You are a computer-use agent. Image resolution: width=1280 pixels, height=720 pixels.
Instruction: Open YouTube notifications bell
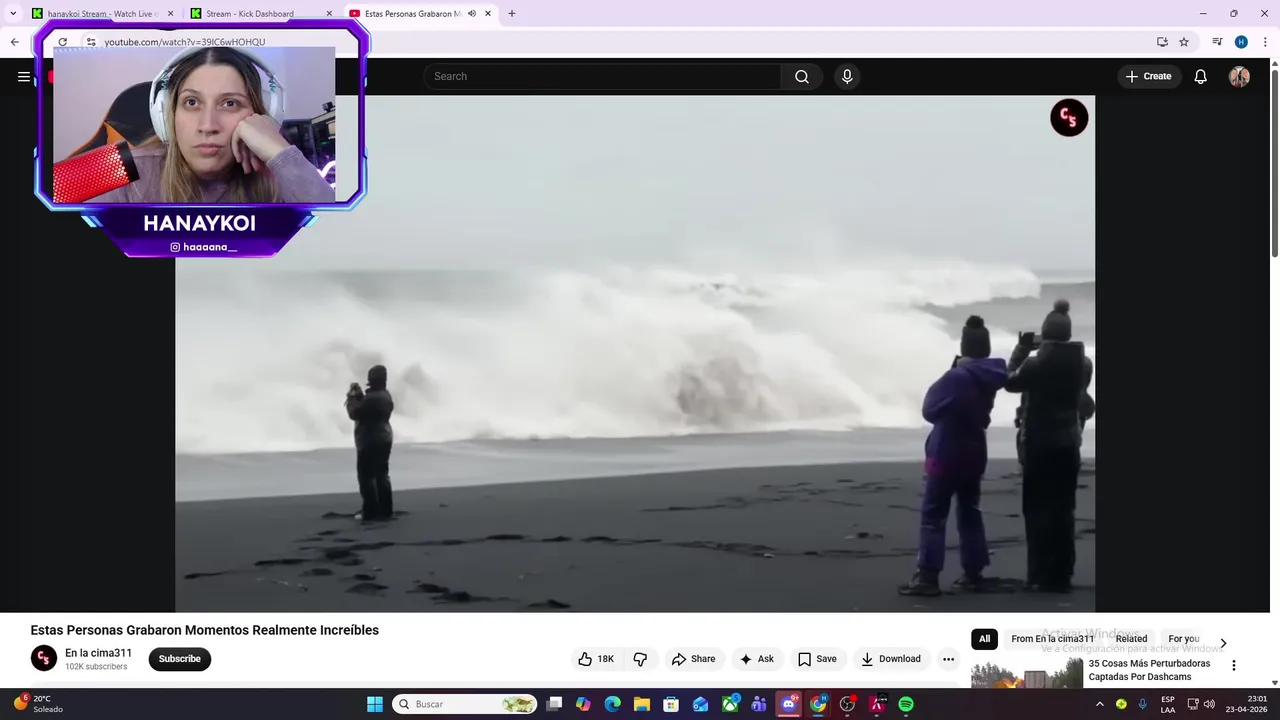pyautogui.click(x=1201, y=77)
